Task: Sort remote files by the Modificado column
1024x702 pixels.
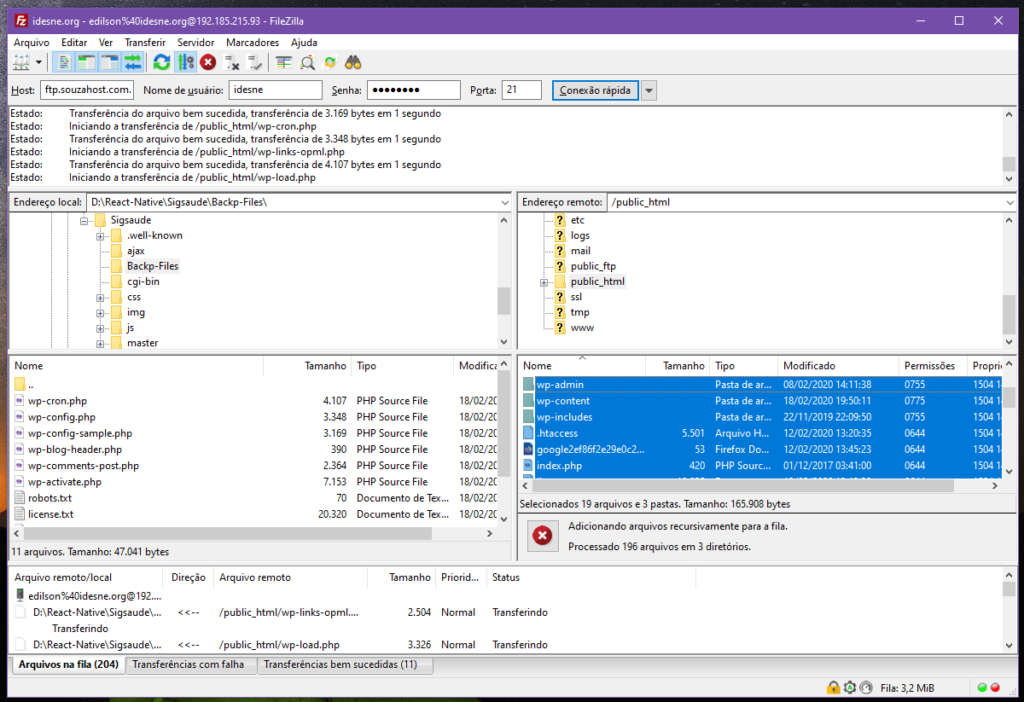Action: point(838,366)
